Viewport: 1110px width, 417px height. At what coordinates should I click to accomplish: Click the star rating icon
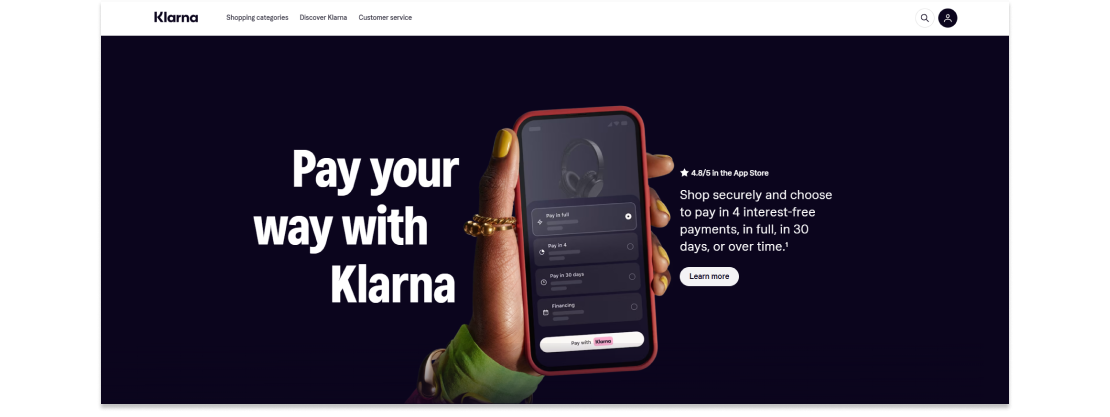click(684, 173)
